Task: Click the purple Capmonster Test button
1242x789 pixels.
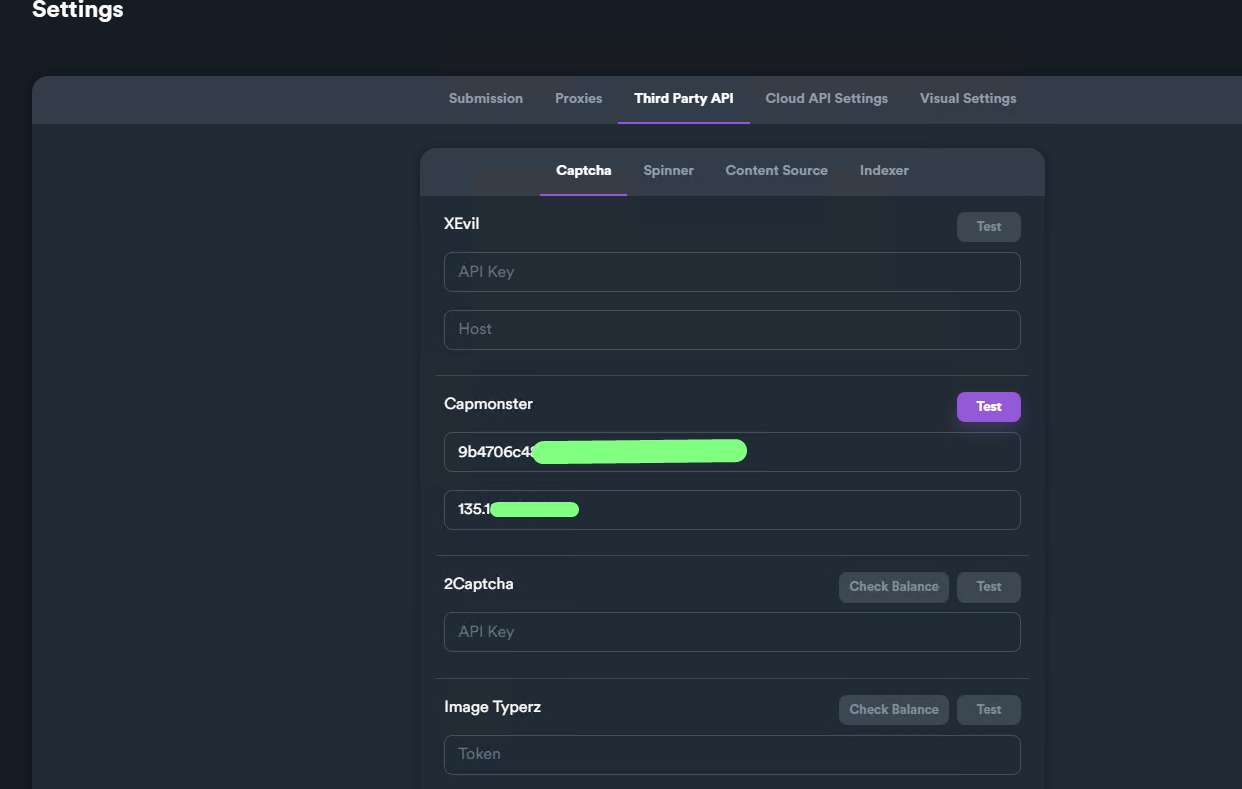Action: tap(988, 406)
